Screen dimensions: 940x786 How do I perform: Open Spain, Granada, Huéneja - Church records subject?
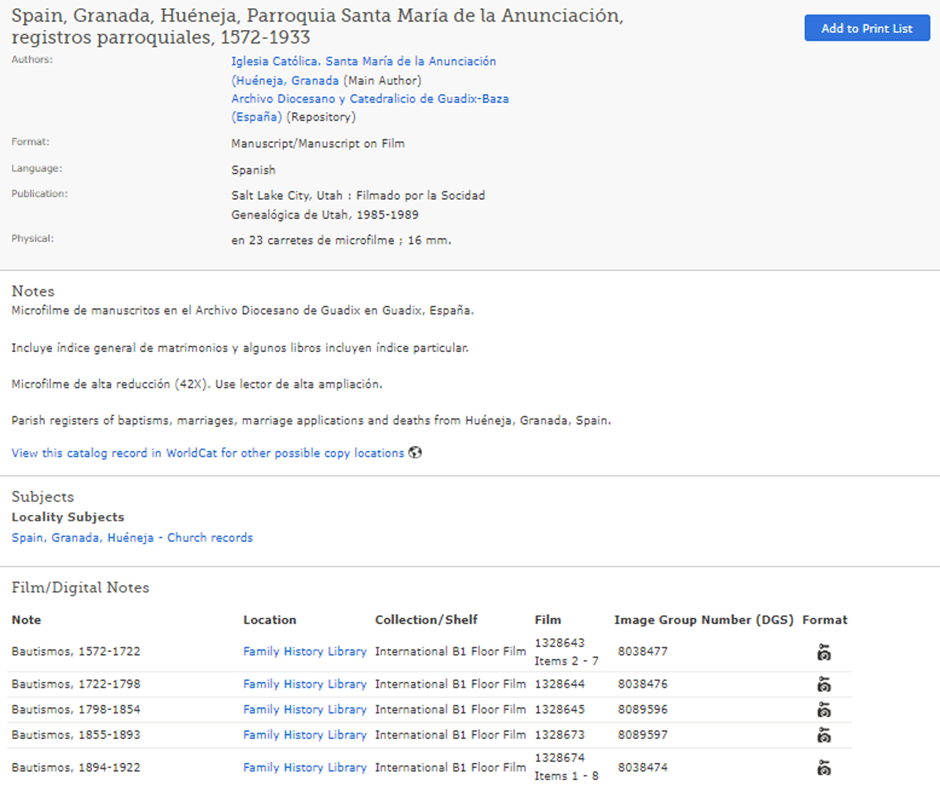tap(132, 538)
